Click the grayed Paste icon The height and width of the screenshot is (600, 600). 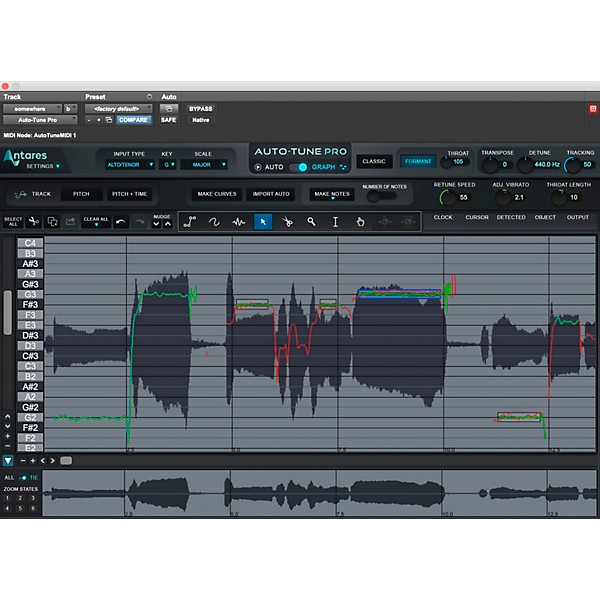click(70, 221)
